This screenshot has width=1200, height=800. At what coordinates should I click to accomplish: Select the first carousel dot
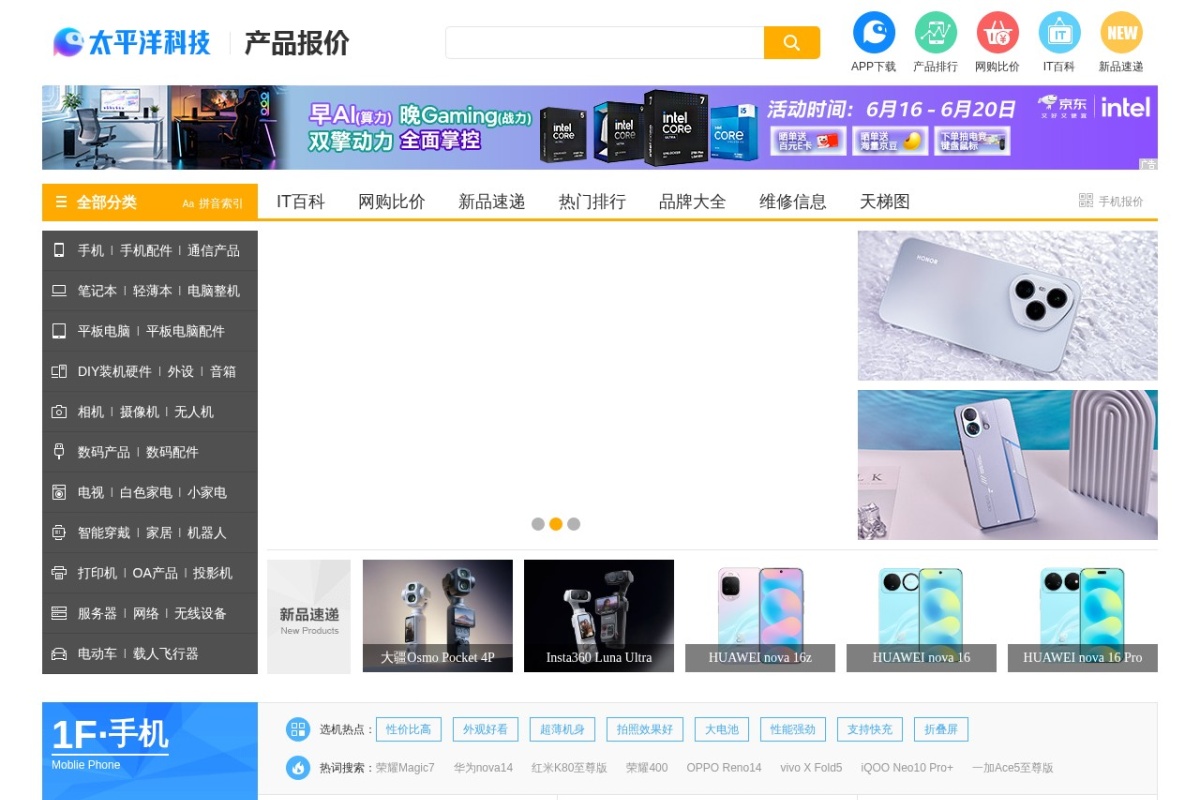pyautogui.click(x=538, y=524)
